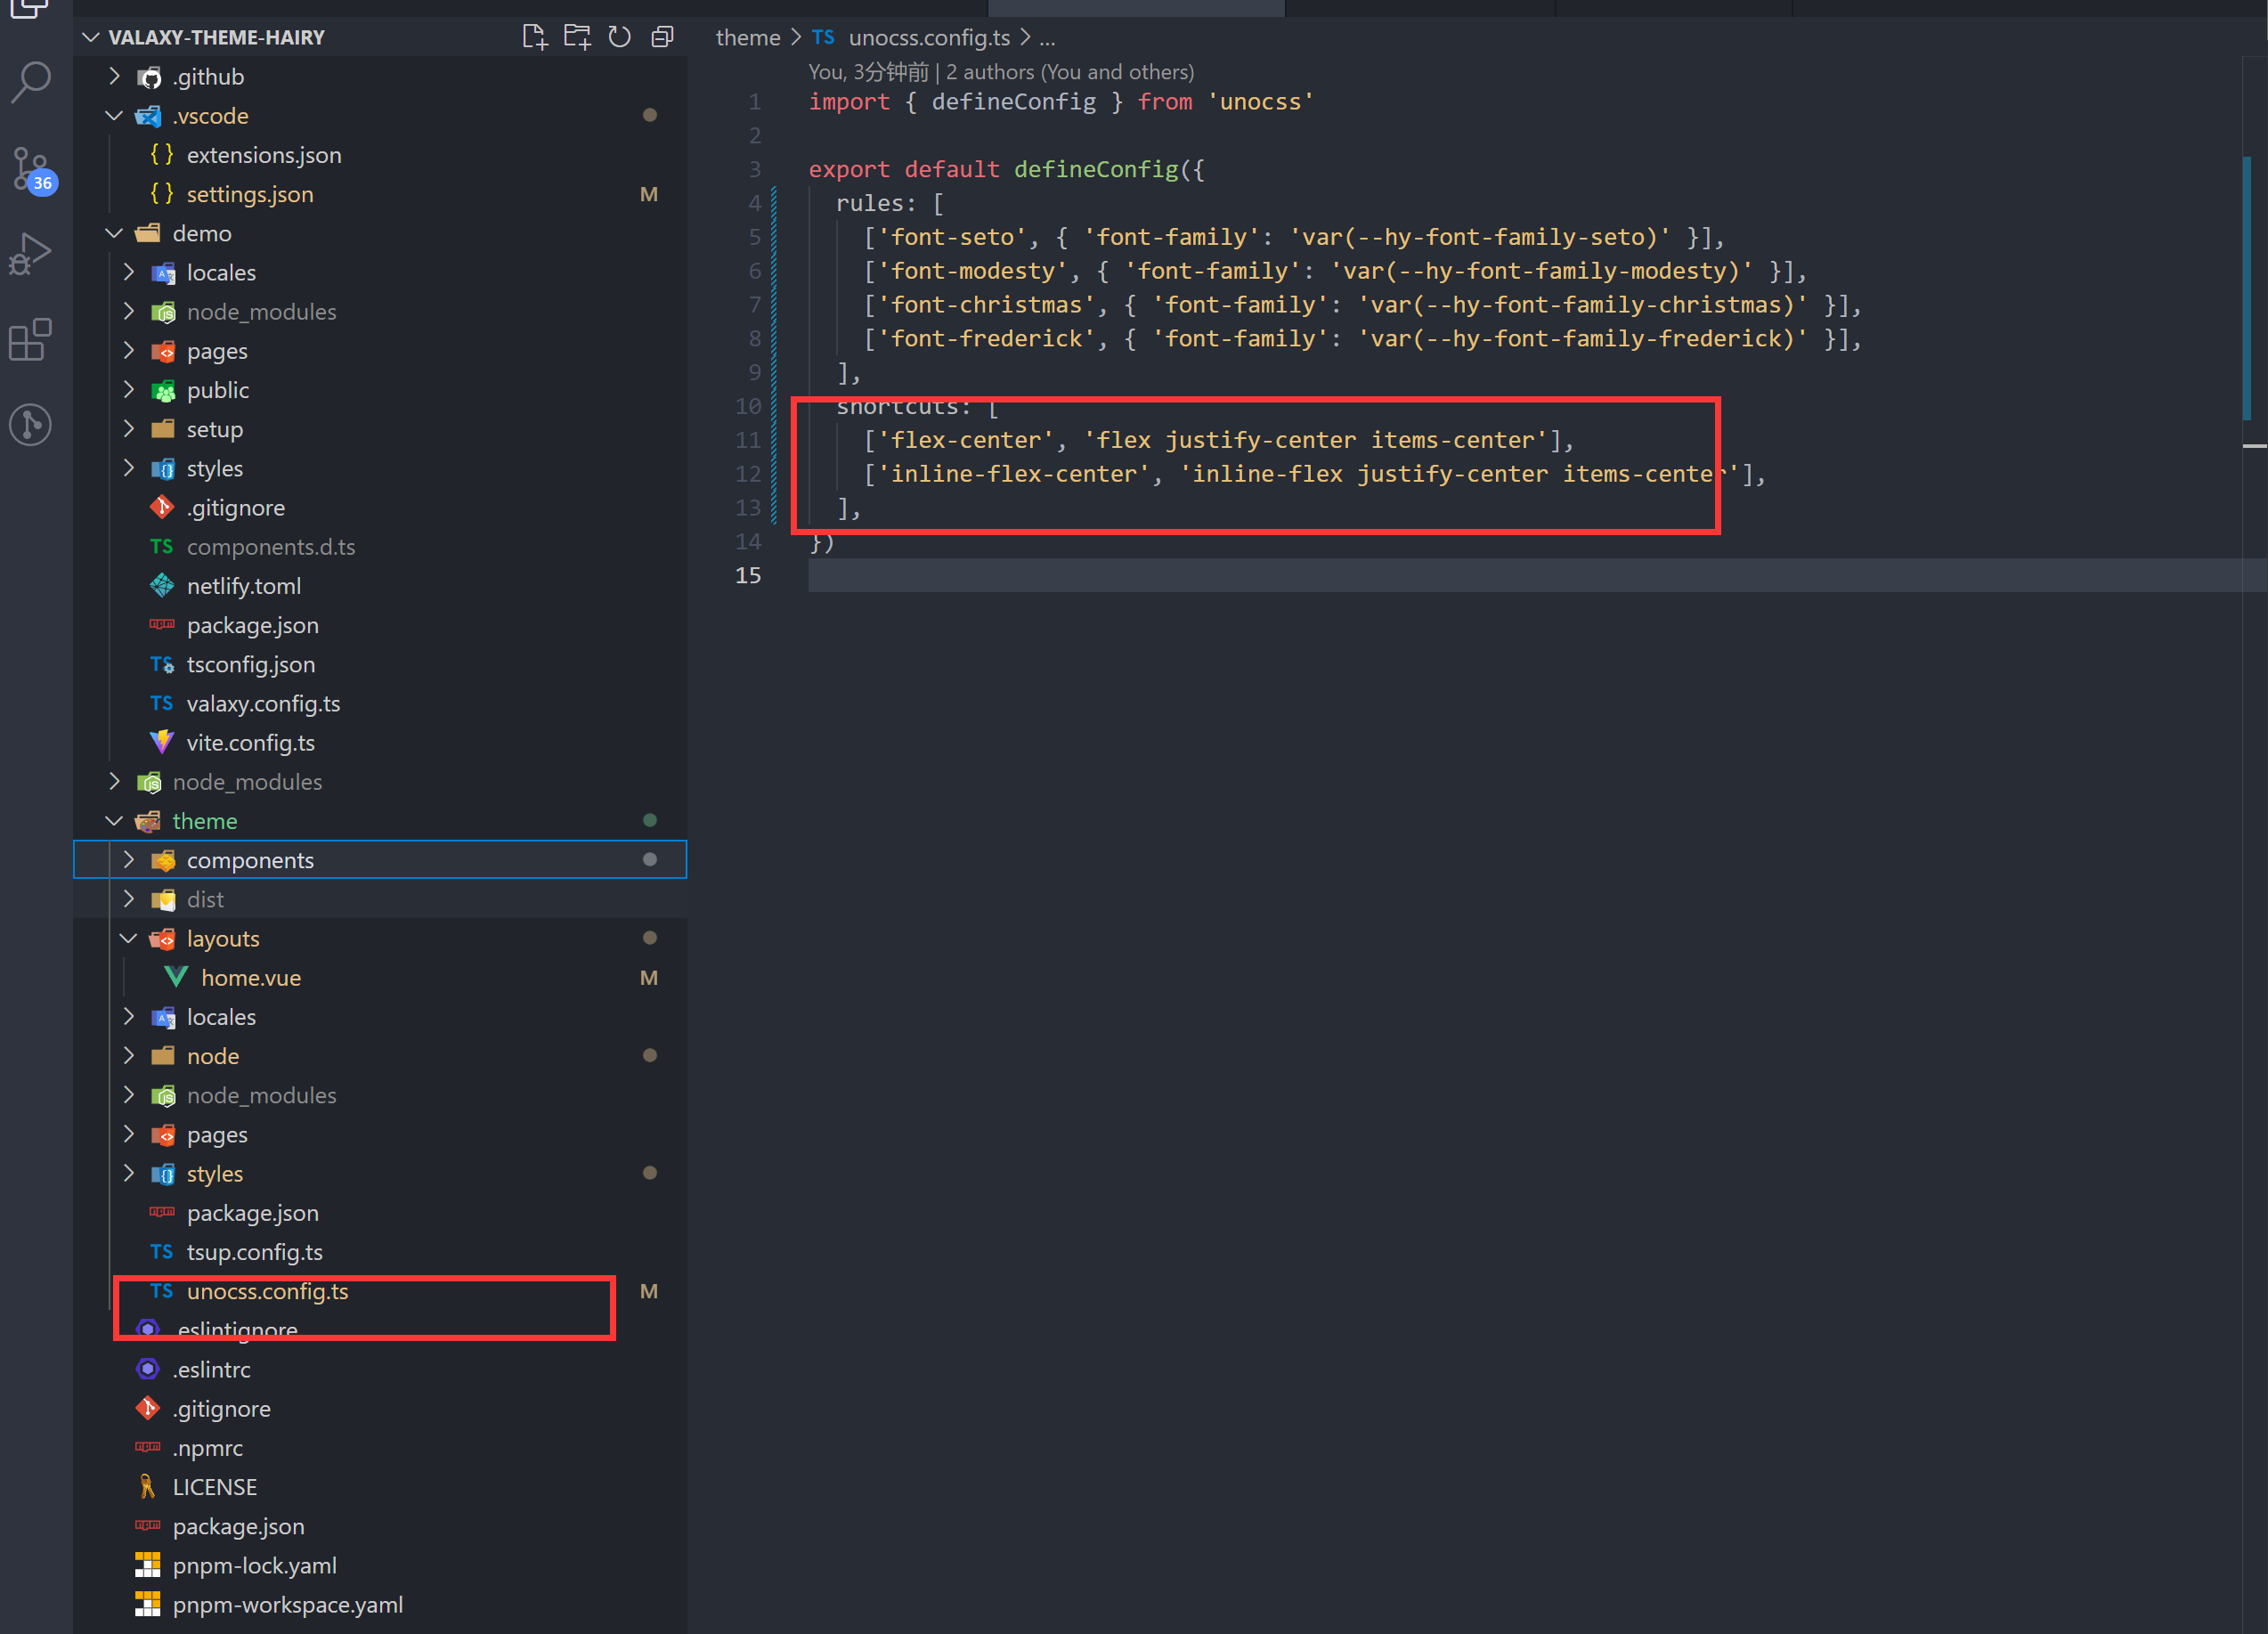Open the Run and Debug panel
This screenshot has height=1634, width=2268.
click(30, 253)
